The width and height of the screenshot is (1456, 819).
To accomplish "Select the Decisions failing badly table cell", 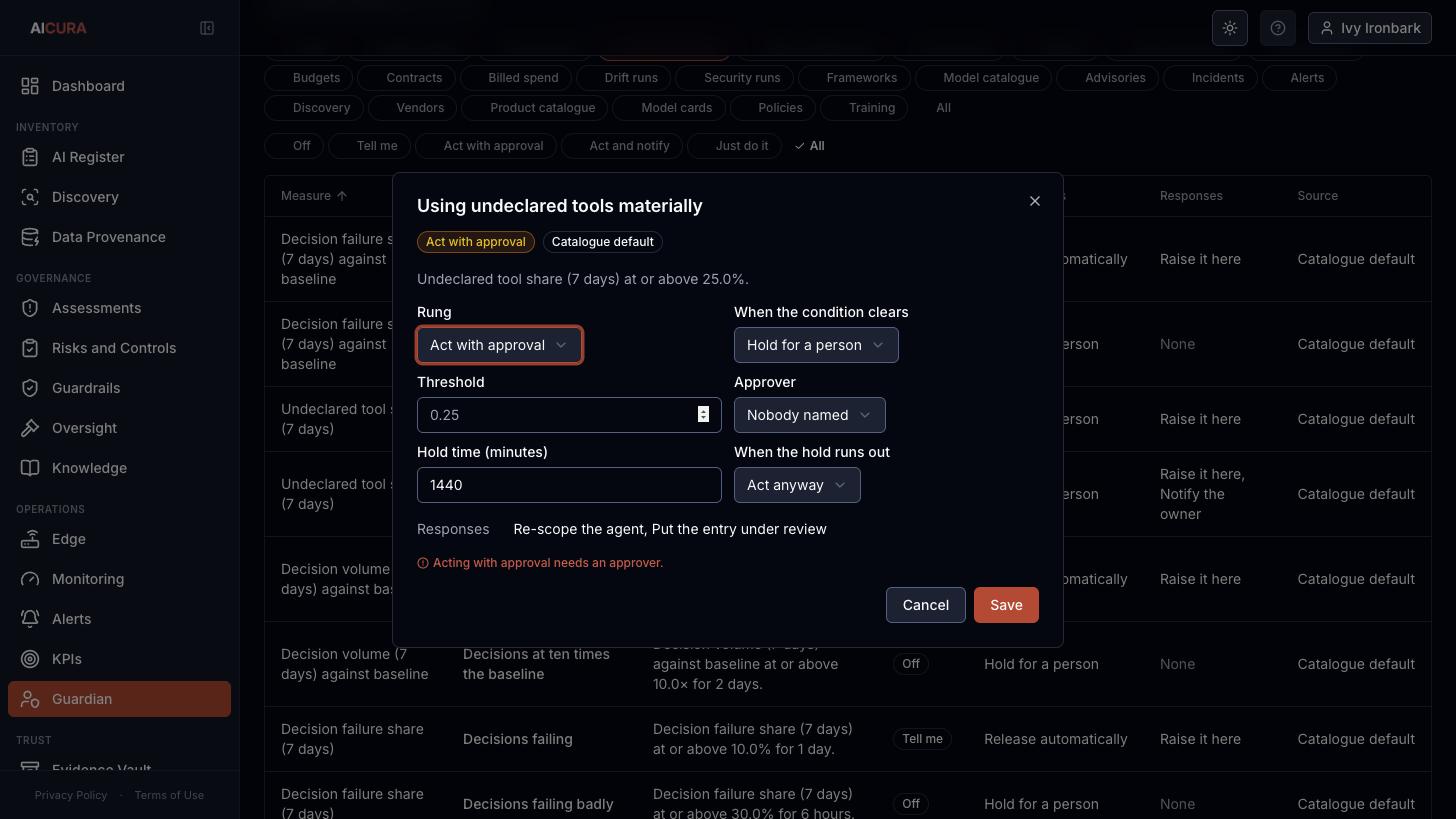I will click(x=538, y=804).
